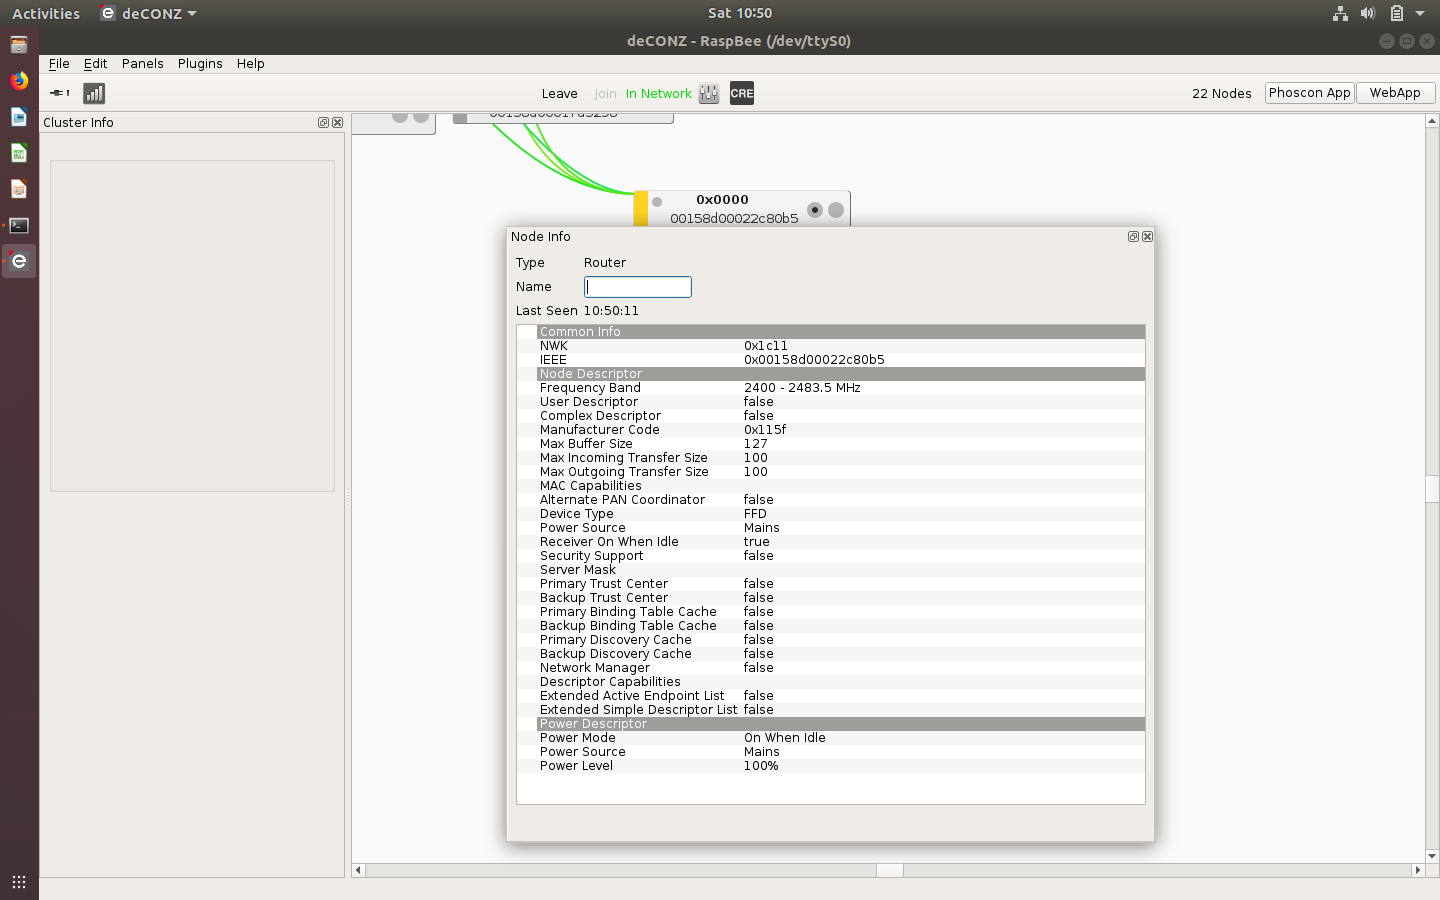Click the horizontal scrollbar handle
The height and width of the screenshot is (900, 1440).
point(890,870)
